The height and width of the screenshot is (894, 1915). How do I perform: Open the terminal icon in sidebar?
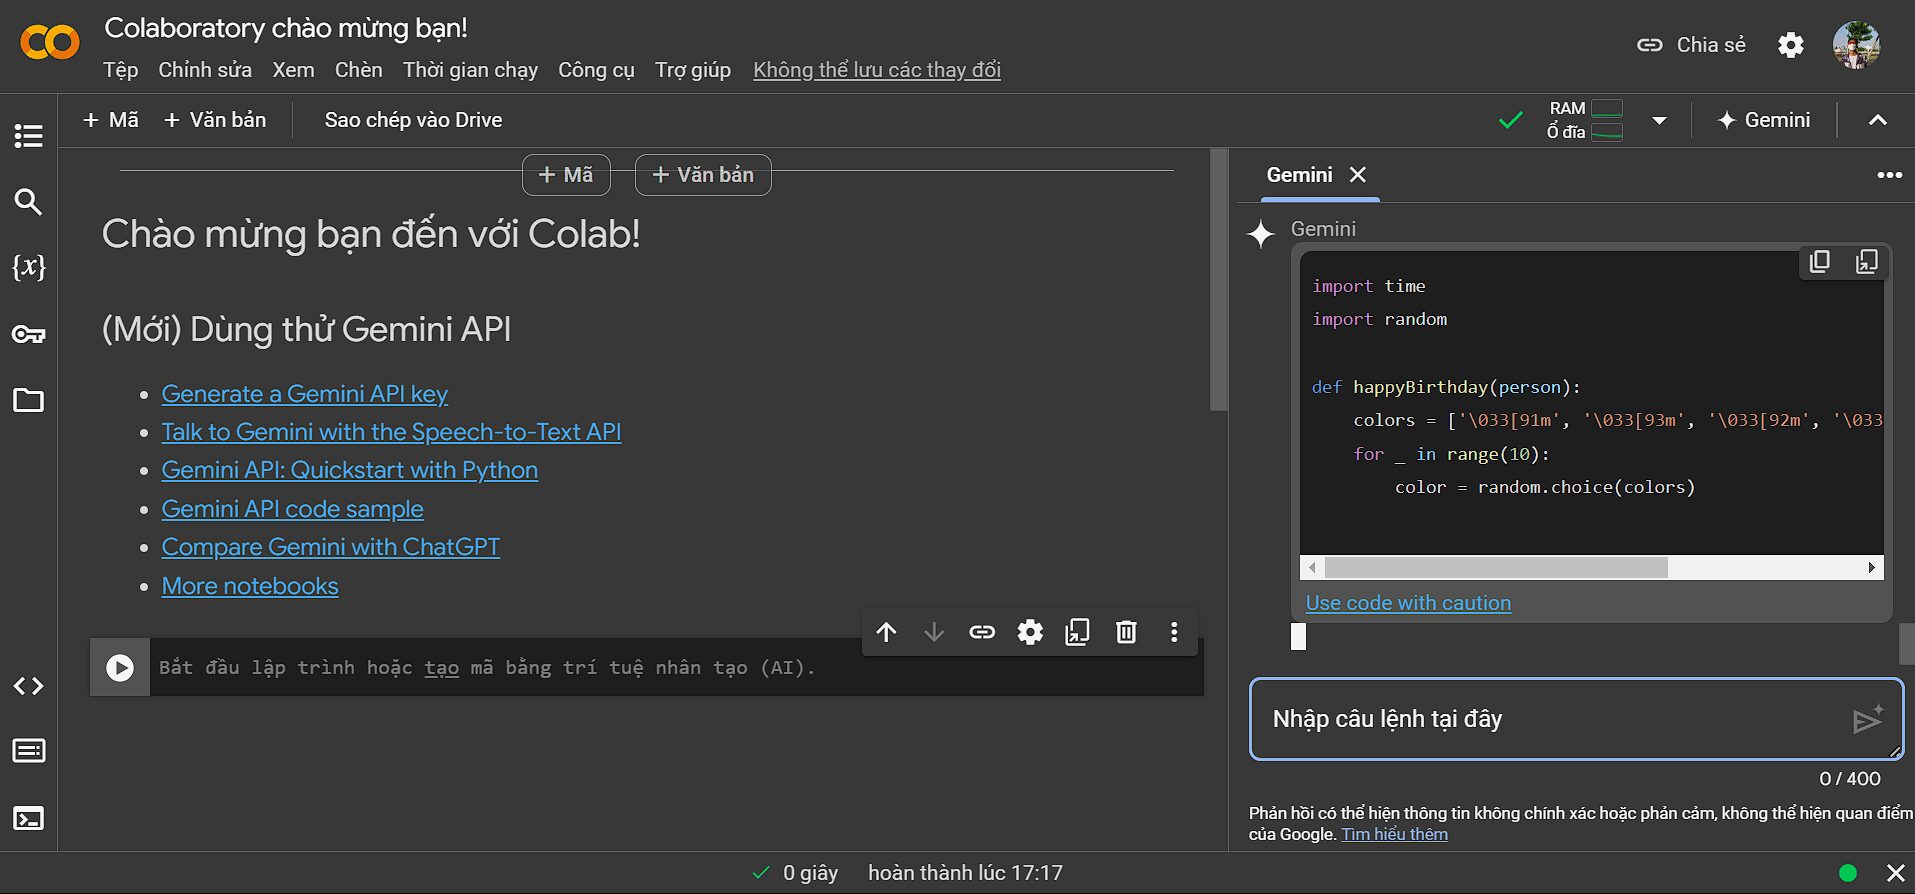(x=28, y=818)
